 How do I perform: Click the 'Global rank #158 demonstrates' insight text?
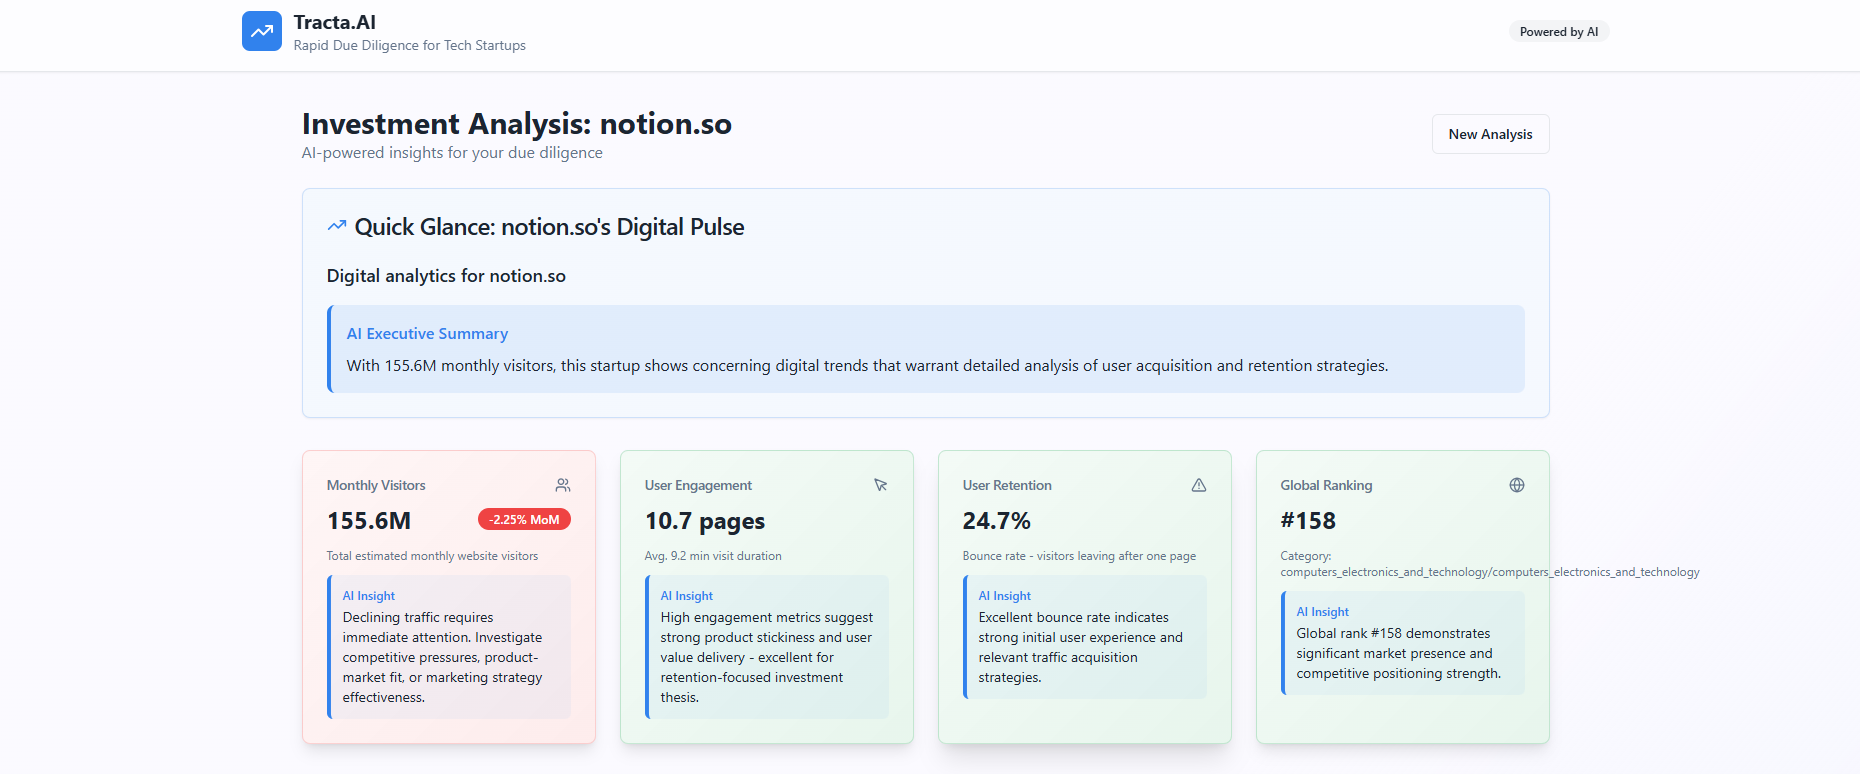pos(1399,653)
